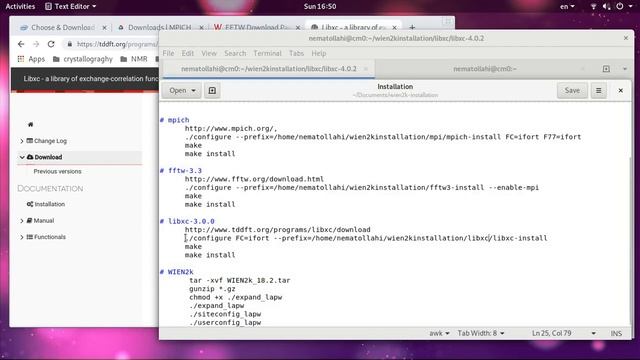This screenshot has width=640, height=360.
Task: Click the clock showing Sun 16:50
Action: pyautogui.click(x=320, y=7)
